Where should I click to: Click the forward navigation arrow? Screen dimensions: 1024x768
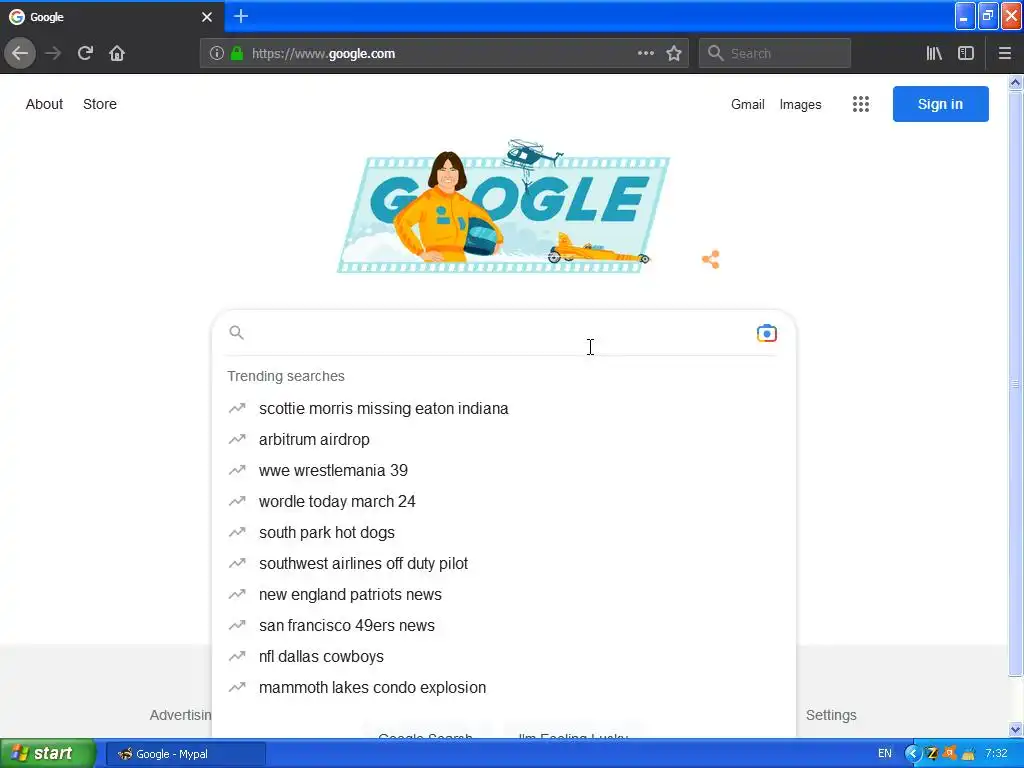click(x=53, y=53)
